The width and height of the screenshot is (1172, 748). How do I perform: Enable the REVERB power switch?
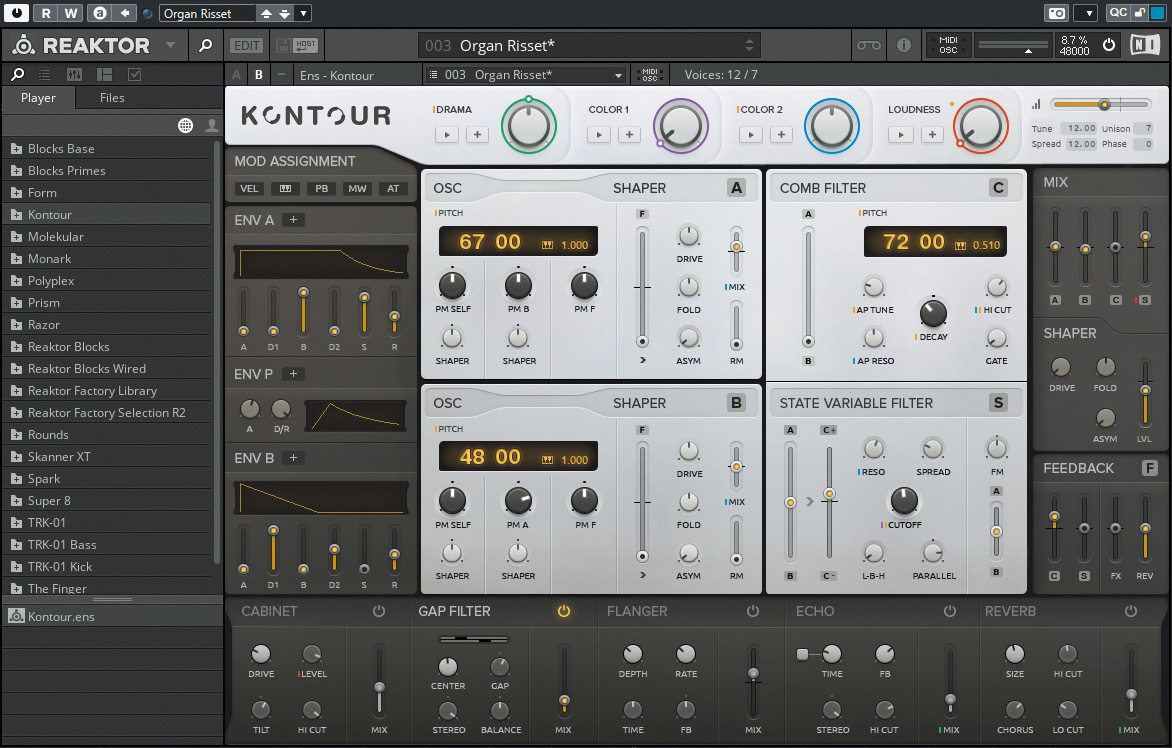click(1131, 611)
